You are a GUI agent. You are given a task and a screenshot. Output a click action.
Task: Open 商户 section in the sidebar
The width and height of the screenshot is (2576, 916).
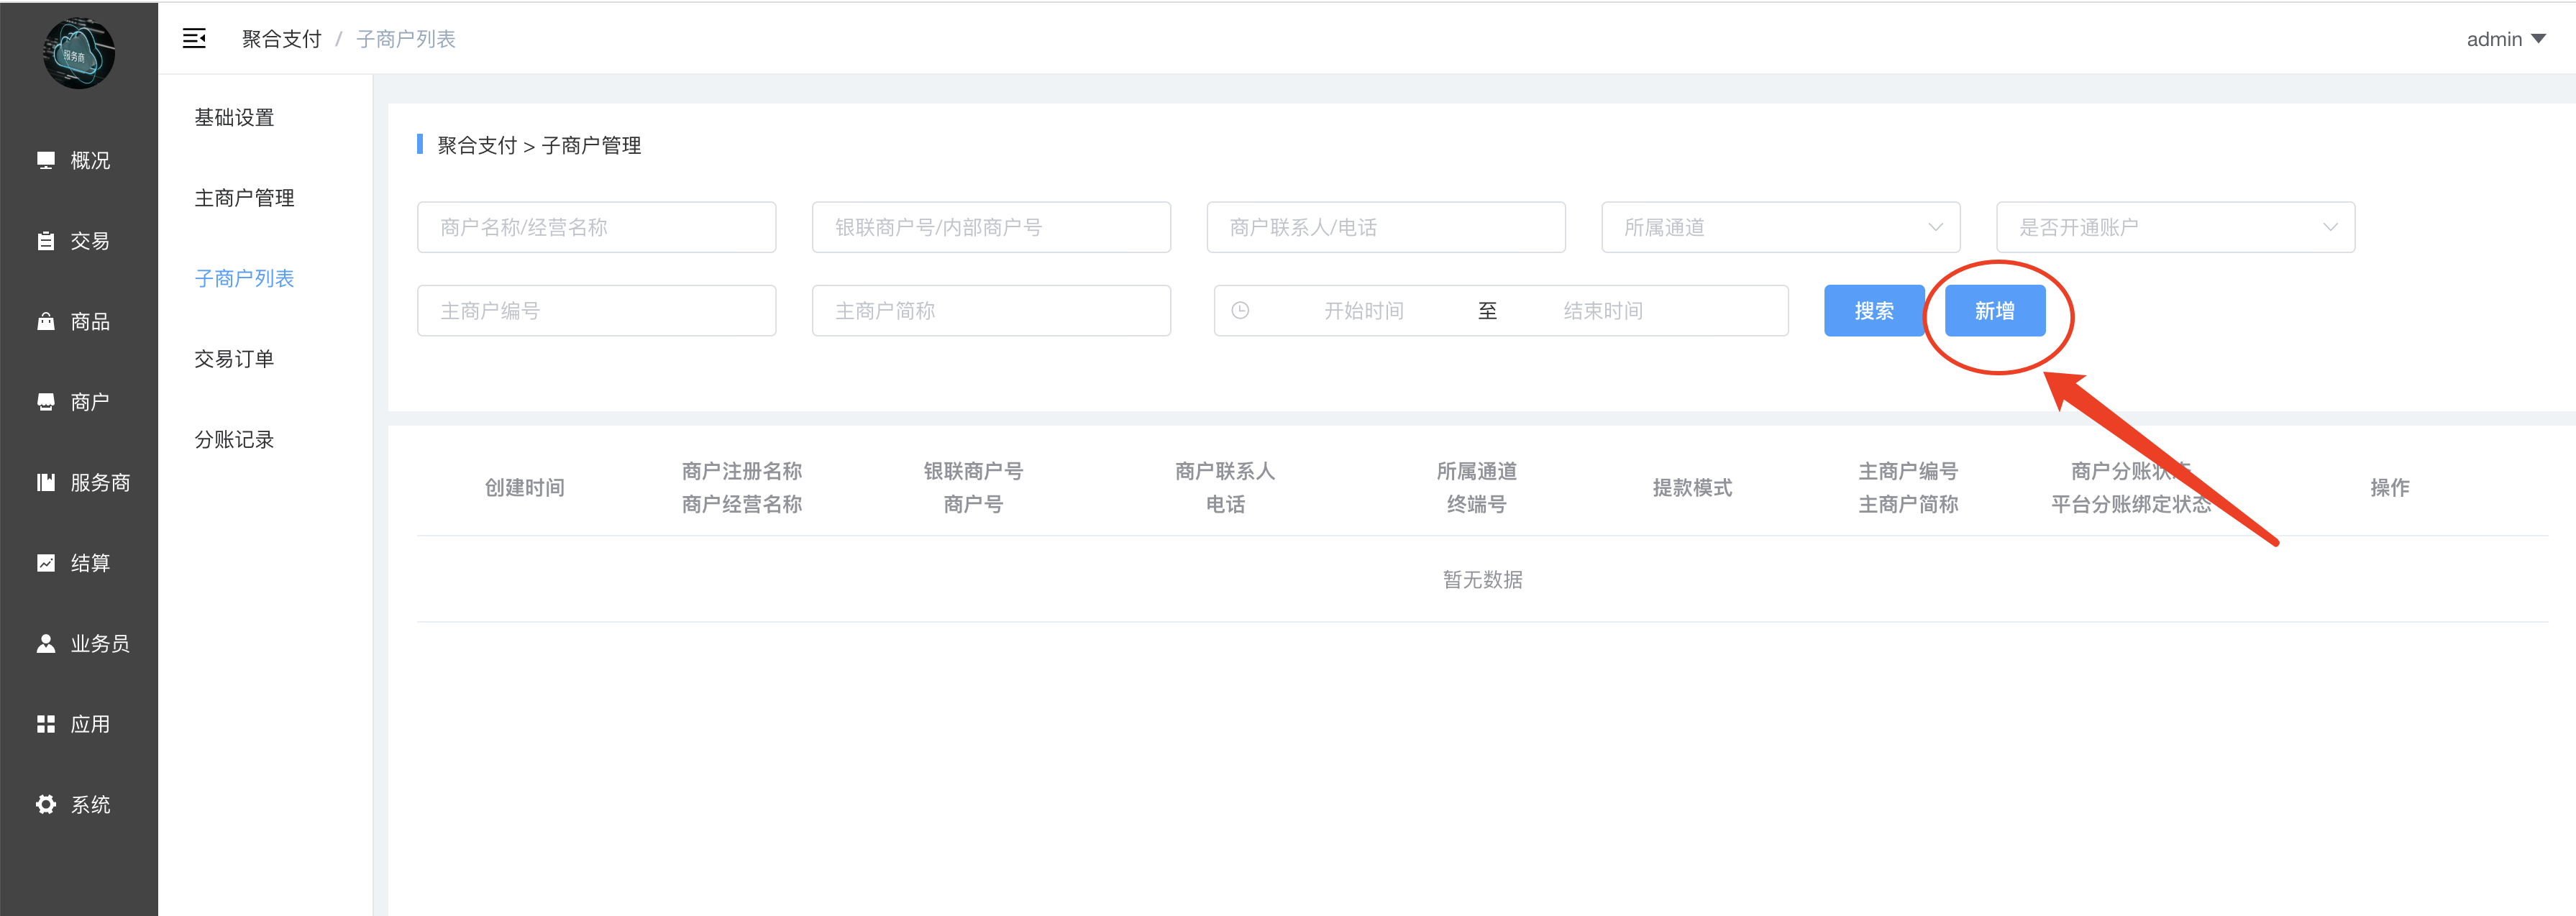[x=75, y=402]
